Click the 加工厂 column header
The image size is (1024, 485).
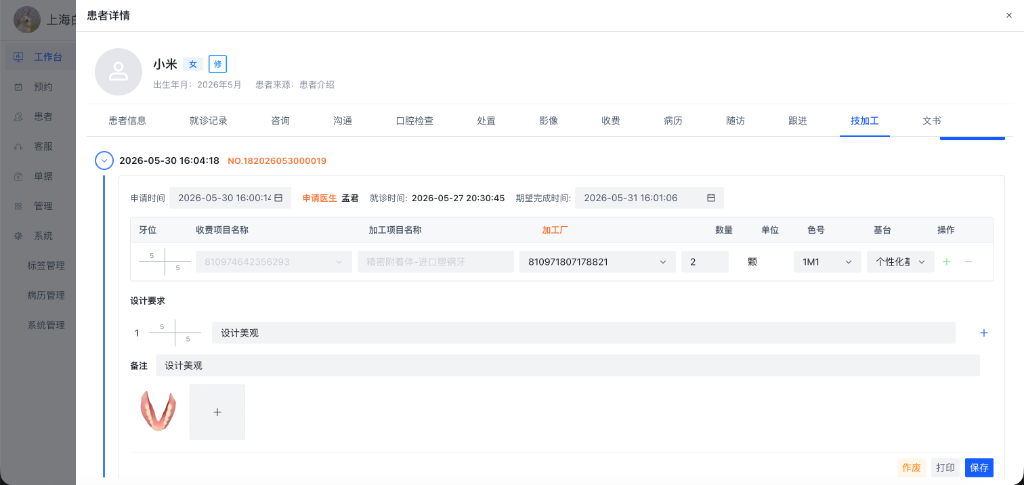[556, 230]
